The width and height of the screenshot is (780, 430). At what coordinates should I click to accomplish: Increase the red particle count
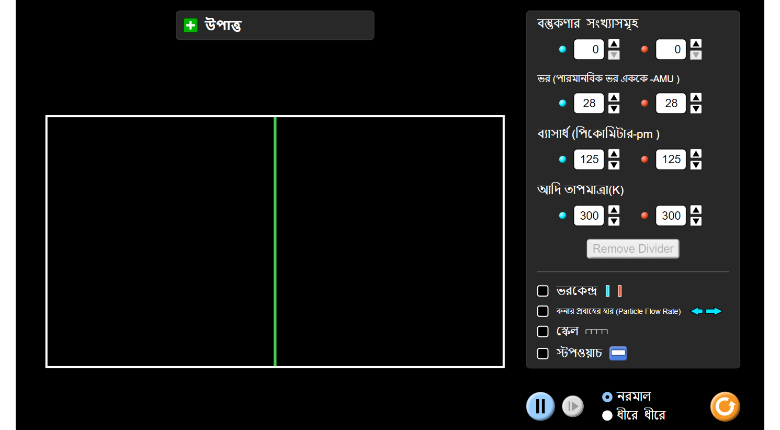[696, 44]
